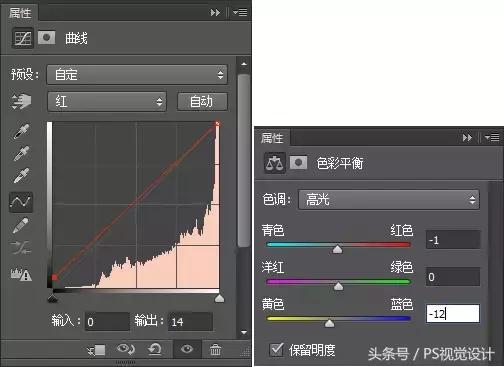Click the histogram clipping warning icon
The image size is (504, 367).
click(21, 274)
